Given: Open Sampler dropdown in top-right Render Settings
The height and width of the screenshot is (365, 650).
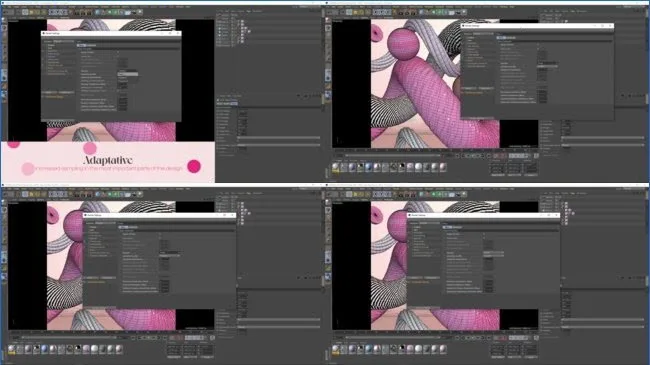Looking at the screenshot, I should [547, 63].
